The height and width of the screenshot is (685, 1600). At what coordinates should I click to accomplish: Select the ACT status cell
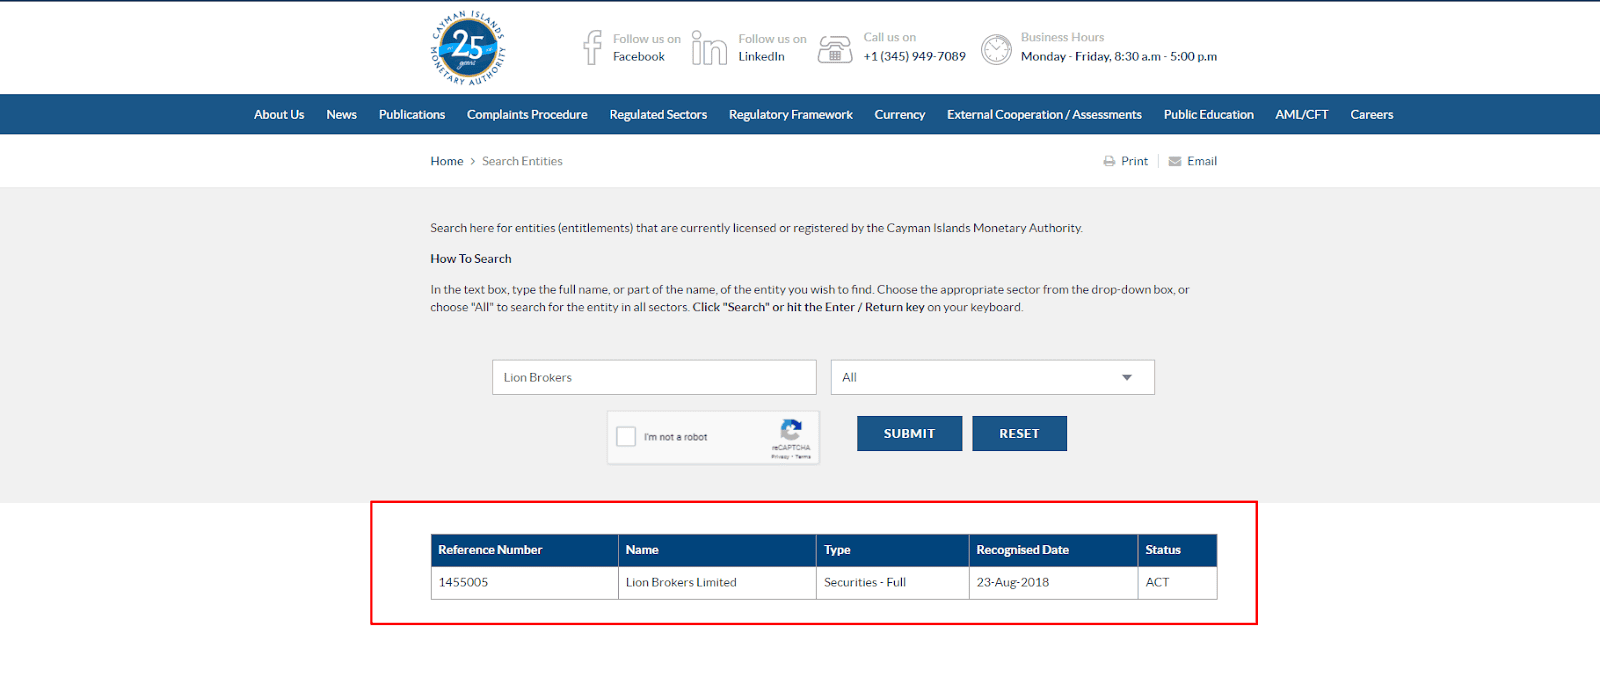pyautogui.click(x=1178, y=583)
